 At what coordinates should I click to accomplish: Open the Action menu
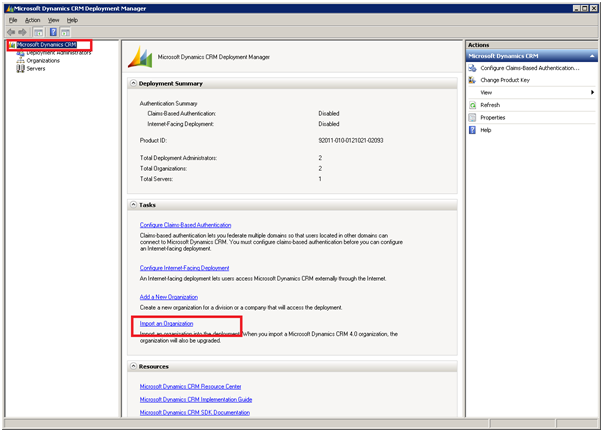pyautogui.click(x=33, y=20)
